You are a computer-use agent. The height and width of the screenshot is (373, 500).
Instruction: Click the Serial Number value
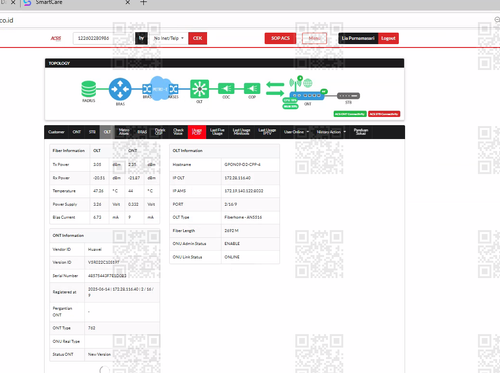tap(107, 276)
